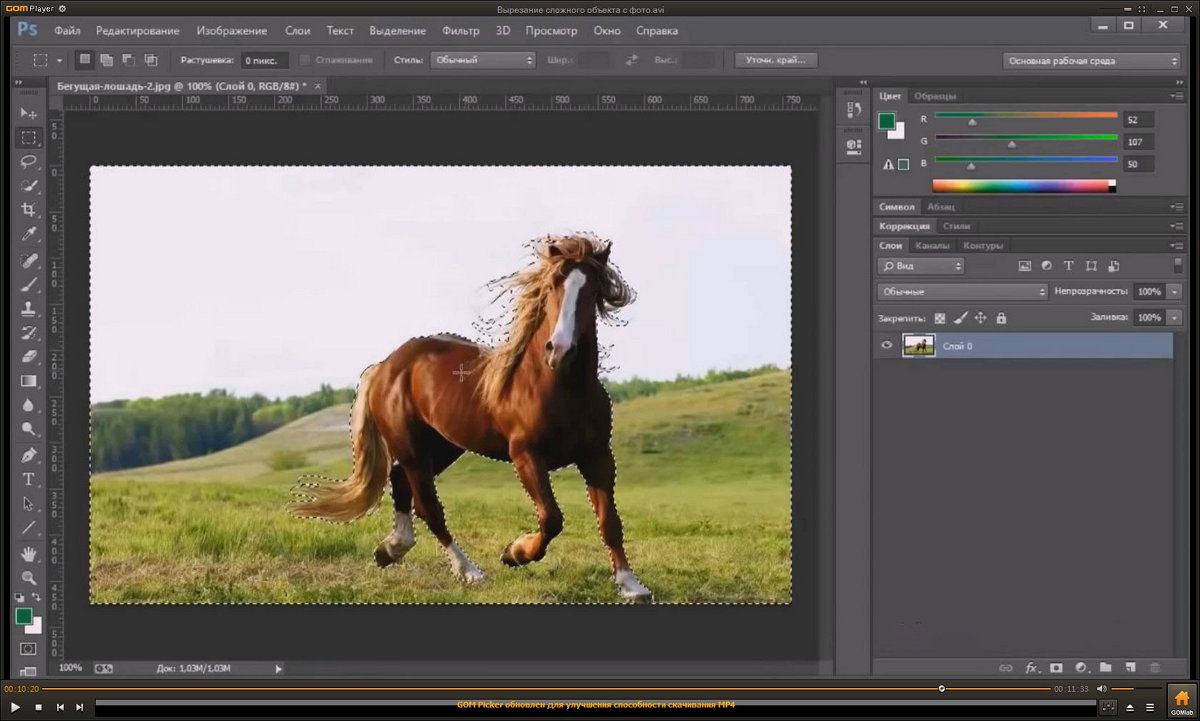The height and width of the screenshot is (721, 1200).
Task: Select the Clone Stamp tool
Action: coord(28,309)
